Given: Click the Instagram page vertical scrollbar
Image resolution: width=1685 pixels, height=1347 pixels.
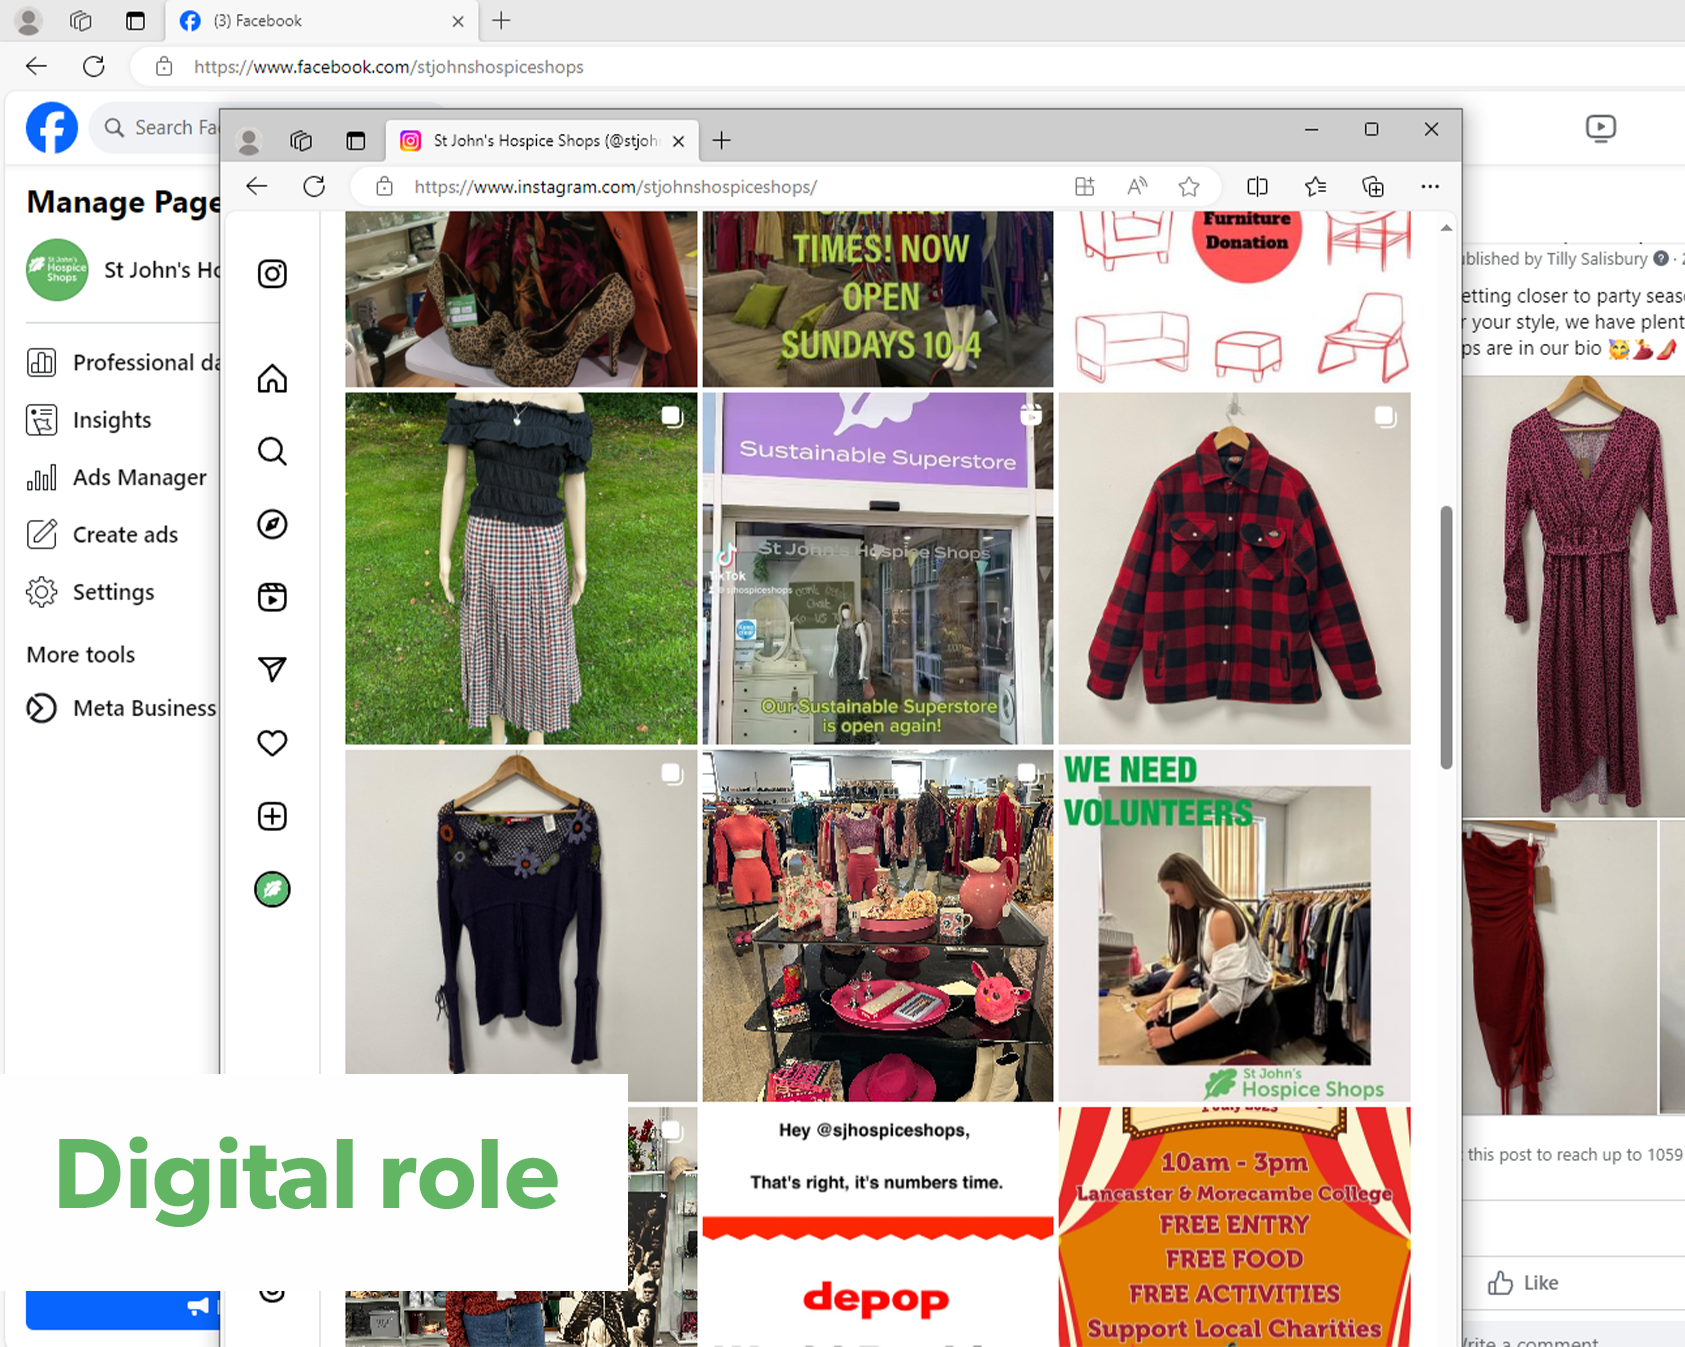Looking at the screenshot, I should point(1446,638).
